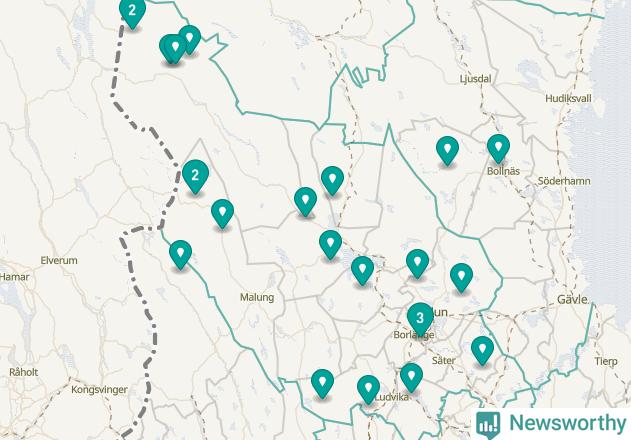Image resolution: width=631 pixels, height=440 pixels.
Task: Click the cluster marker labeled 2 at the top edge
Action: coord(132,12)
